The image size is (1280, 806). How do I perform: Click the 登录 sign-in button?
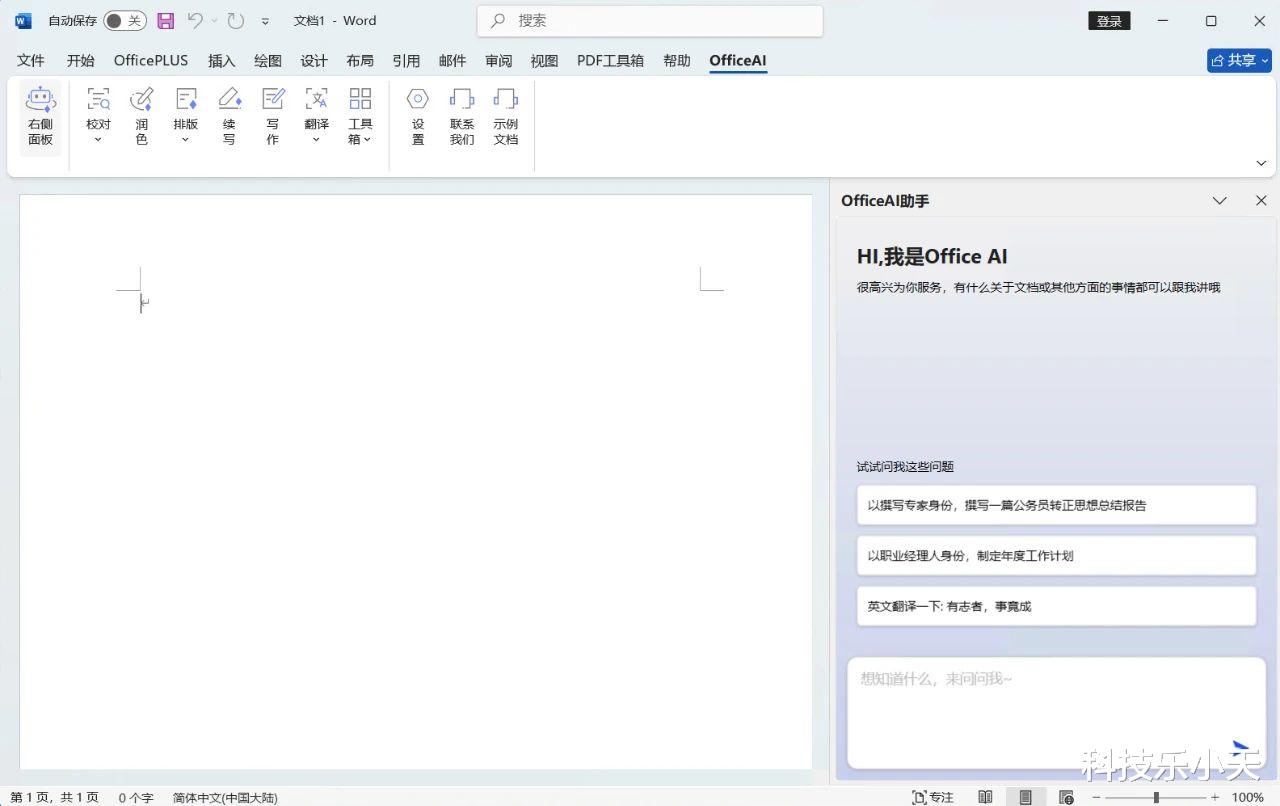(1109, 21)
